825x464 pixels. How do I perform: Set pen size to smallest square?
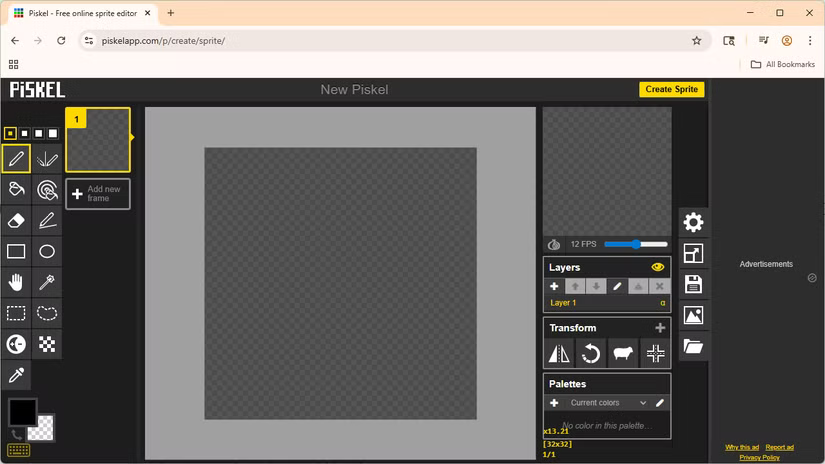coord(10,133)
